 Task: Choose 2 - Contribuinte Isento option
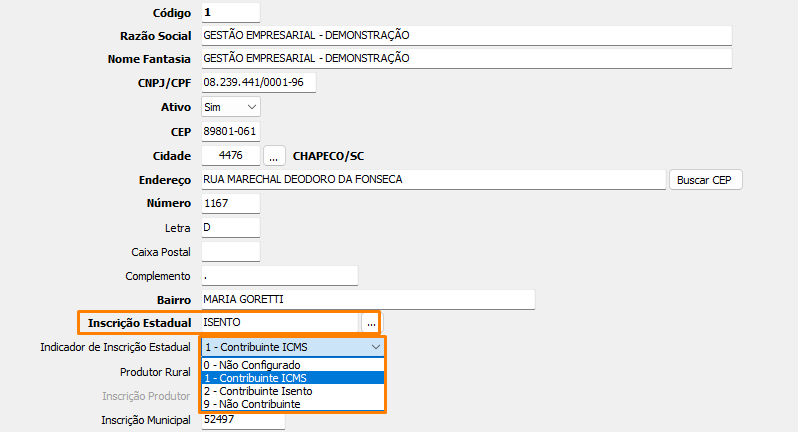[293, 391]
